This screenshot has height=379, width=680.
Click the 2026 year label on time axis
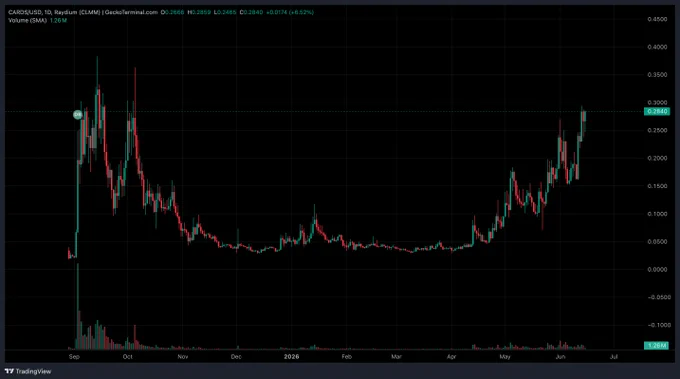pos(291,357)
